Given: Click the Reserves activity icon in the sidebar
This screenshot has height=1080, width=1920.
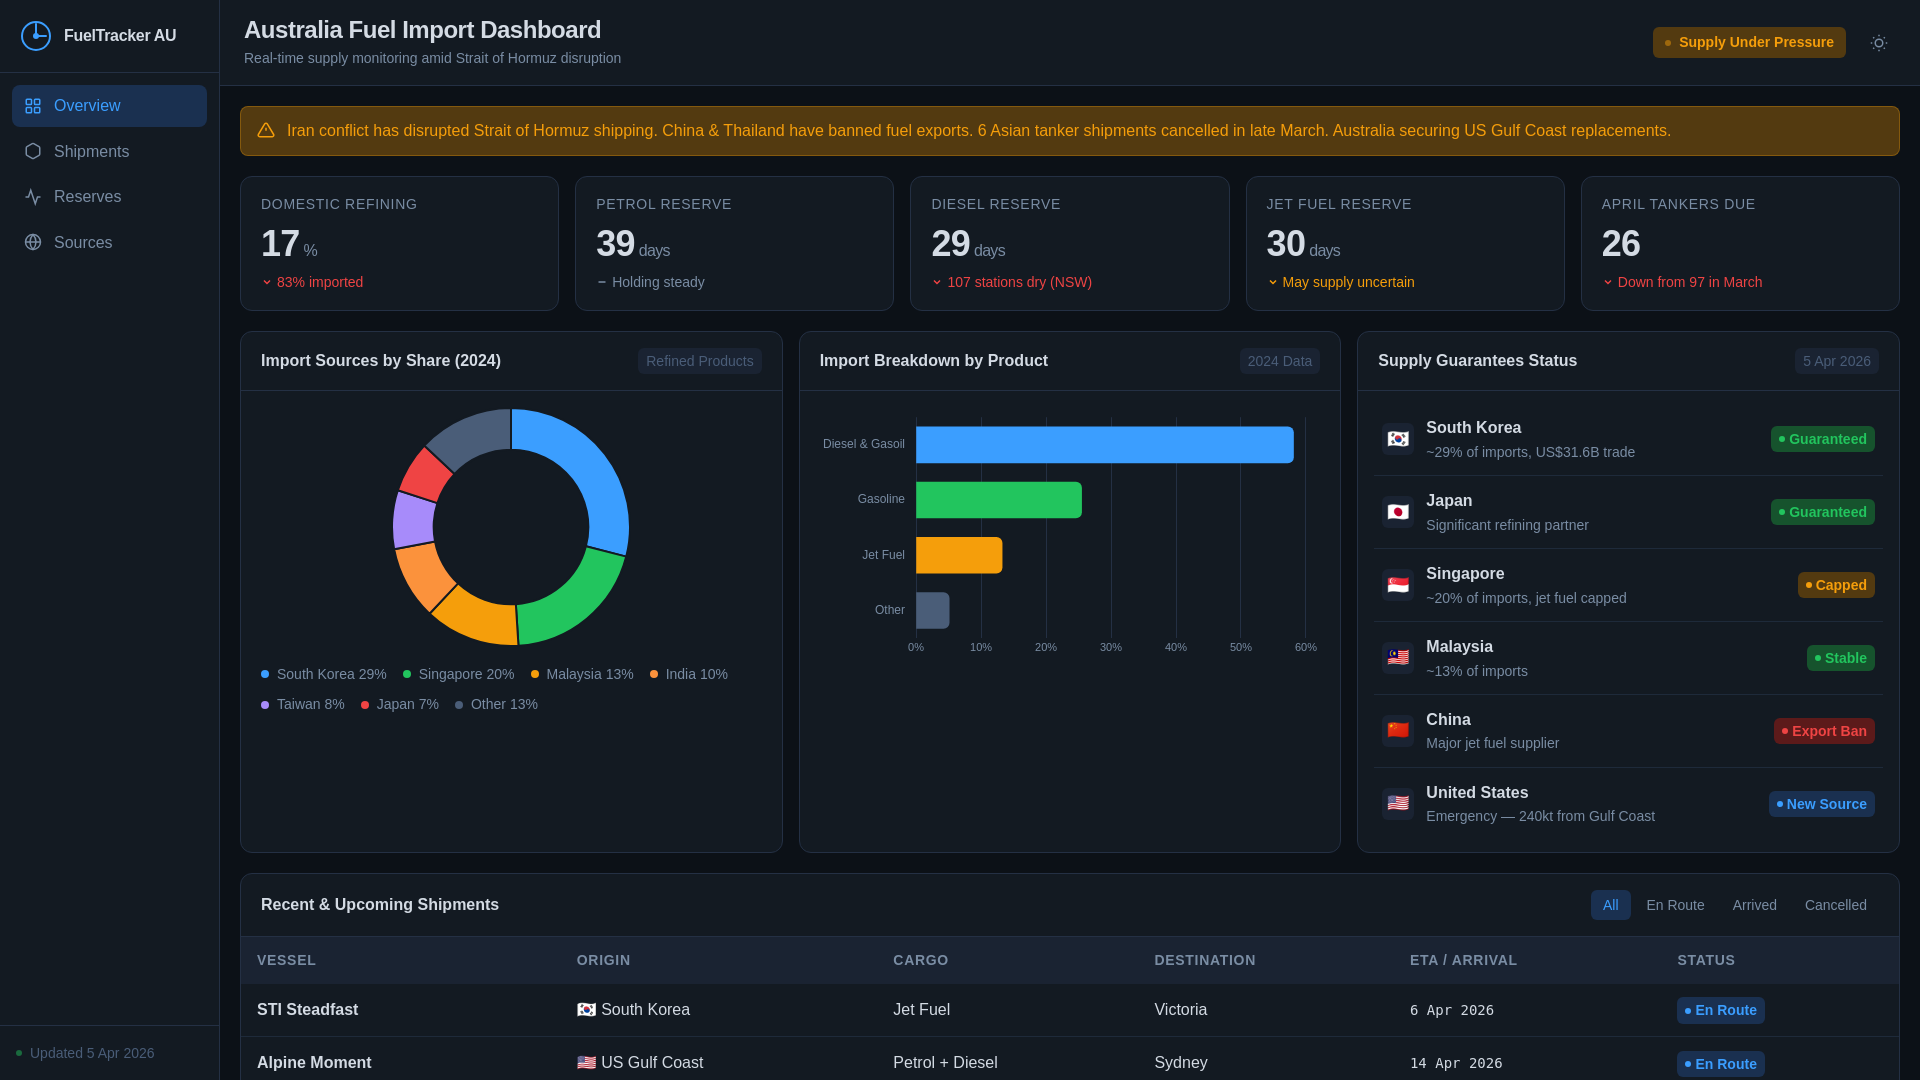Looking at the screenshot, I should coord(33,197).
